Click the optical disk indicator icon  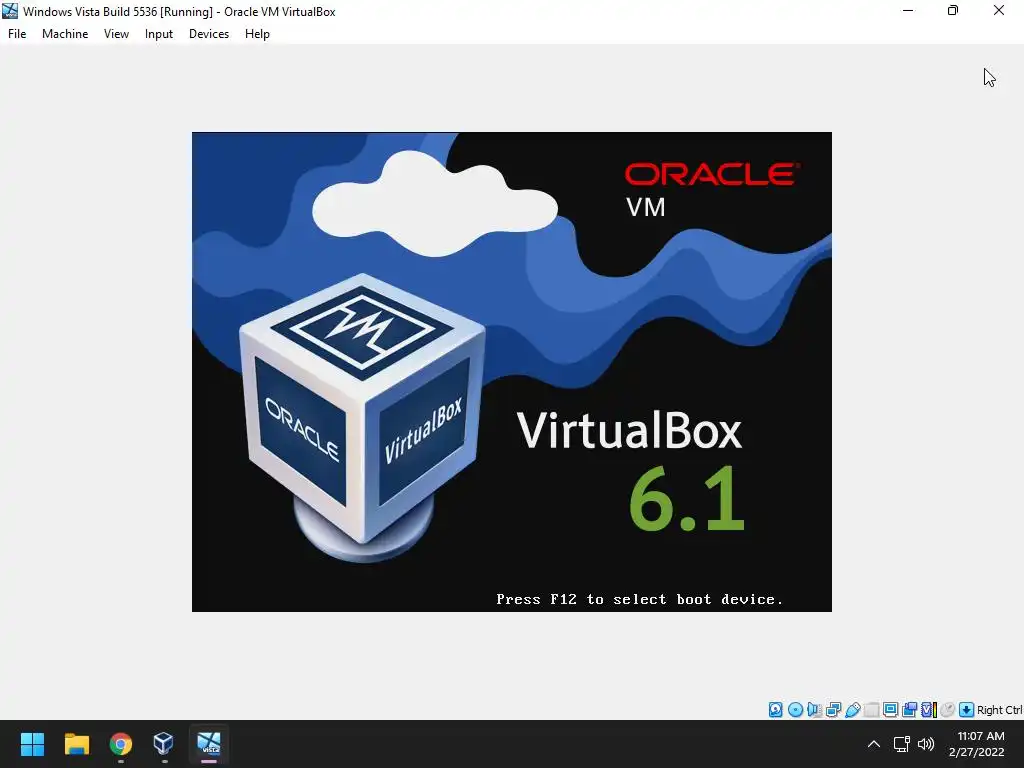pos(795,710)
